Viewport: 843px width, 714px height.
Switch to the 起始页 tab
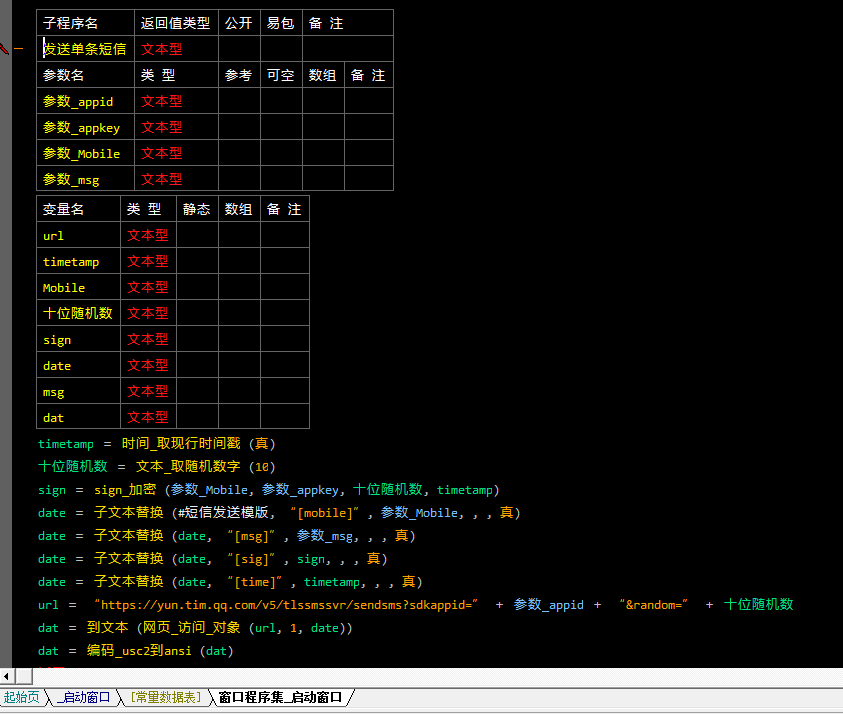tap(22, 697)
